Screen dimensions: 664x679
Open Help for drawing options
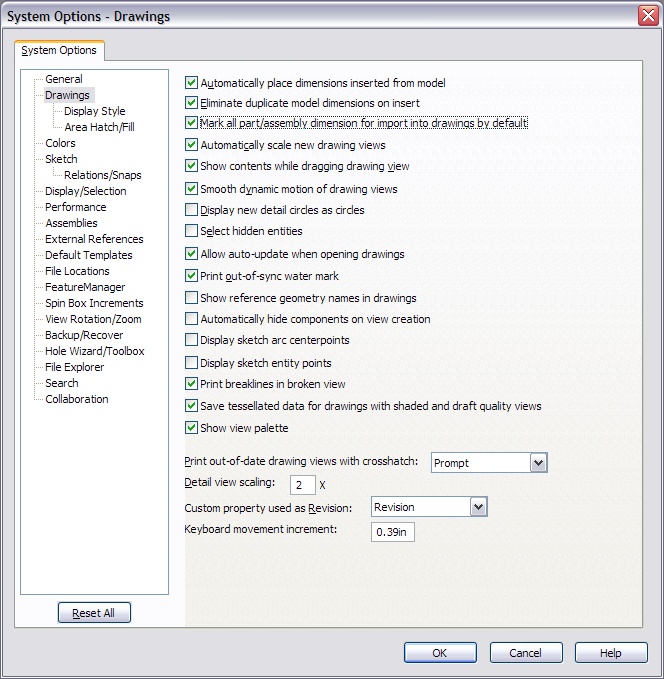611,653
